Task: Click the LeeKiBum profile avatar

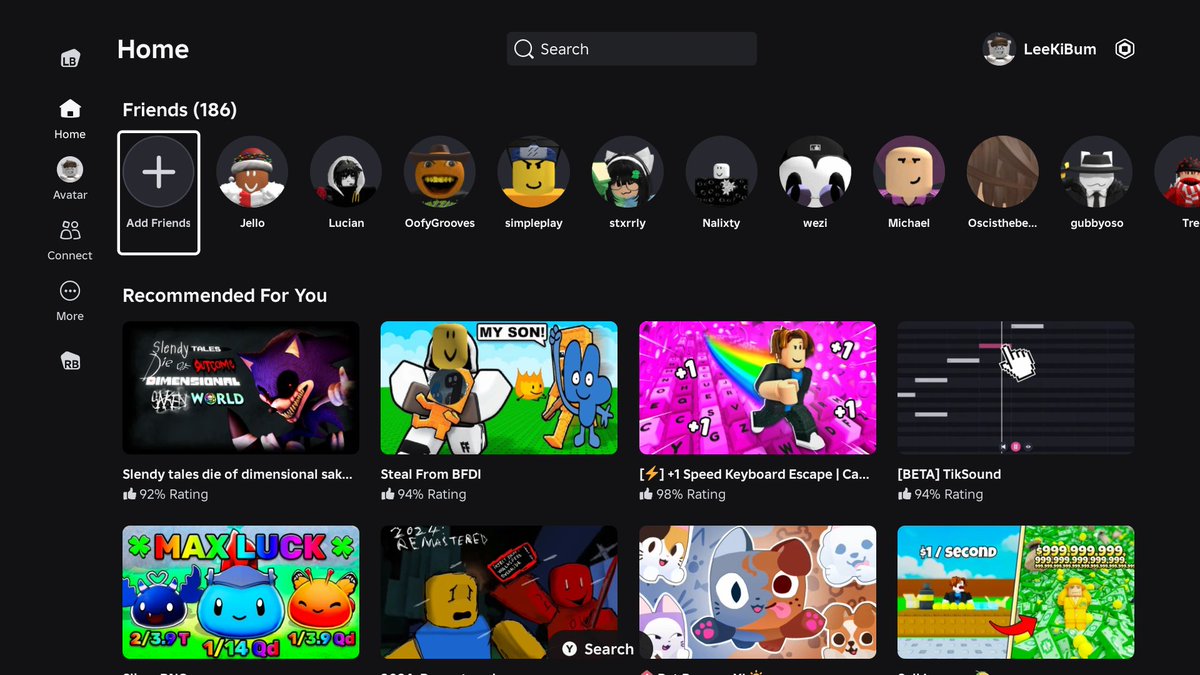Action: coord(999,49)
